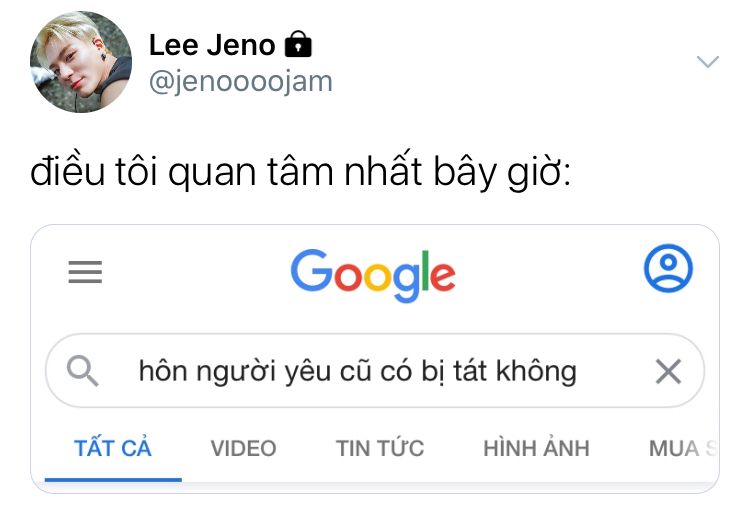Screen dimensions: 750x511
Task: Click the Lee Jeno display name
Action: pos(212,45)
